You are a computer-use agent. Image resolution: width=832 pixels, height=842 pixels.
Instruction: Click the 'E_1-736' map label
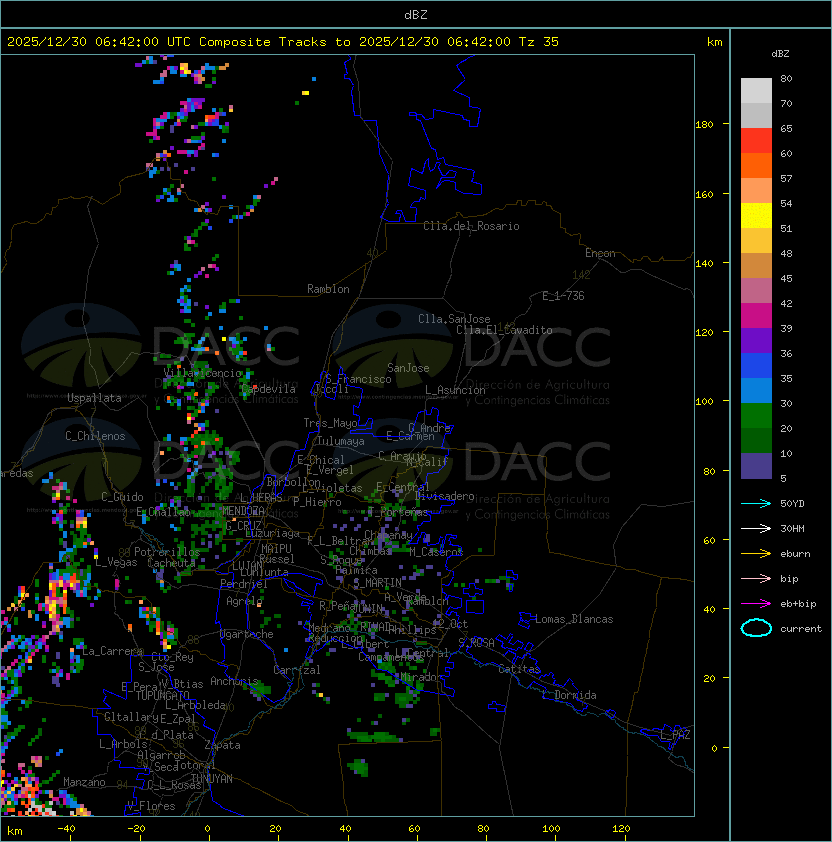click(563, 296)
